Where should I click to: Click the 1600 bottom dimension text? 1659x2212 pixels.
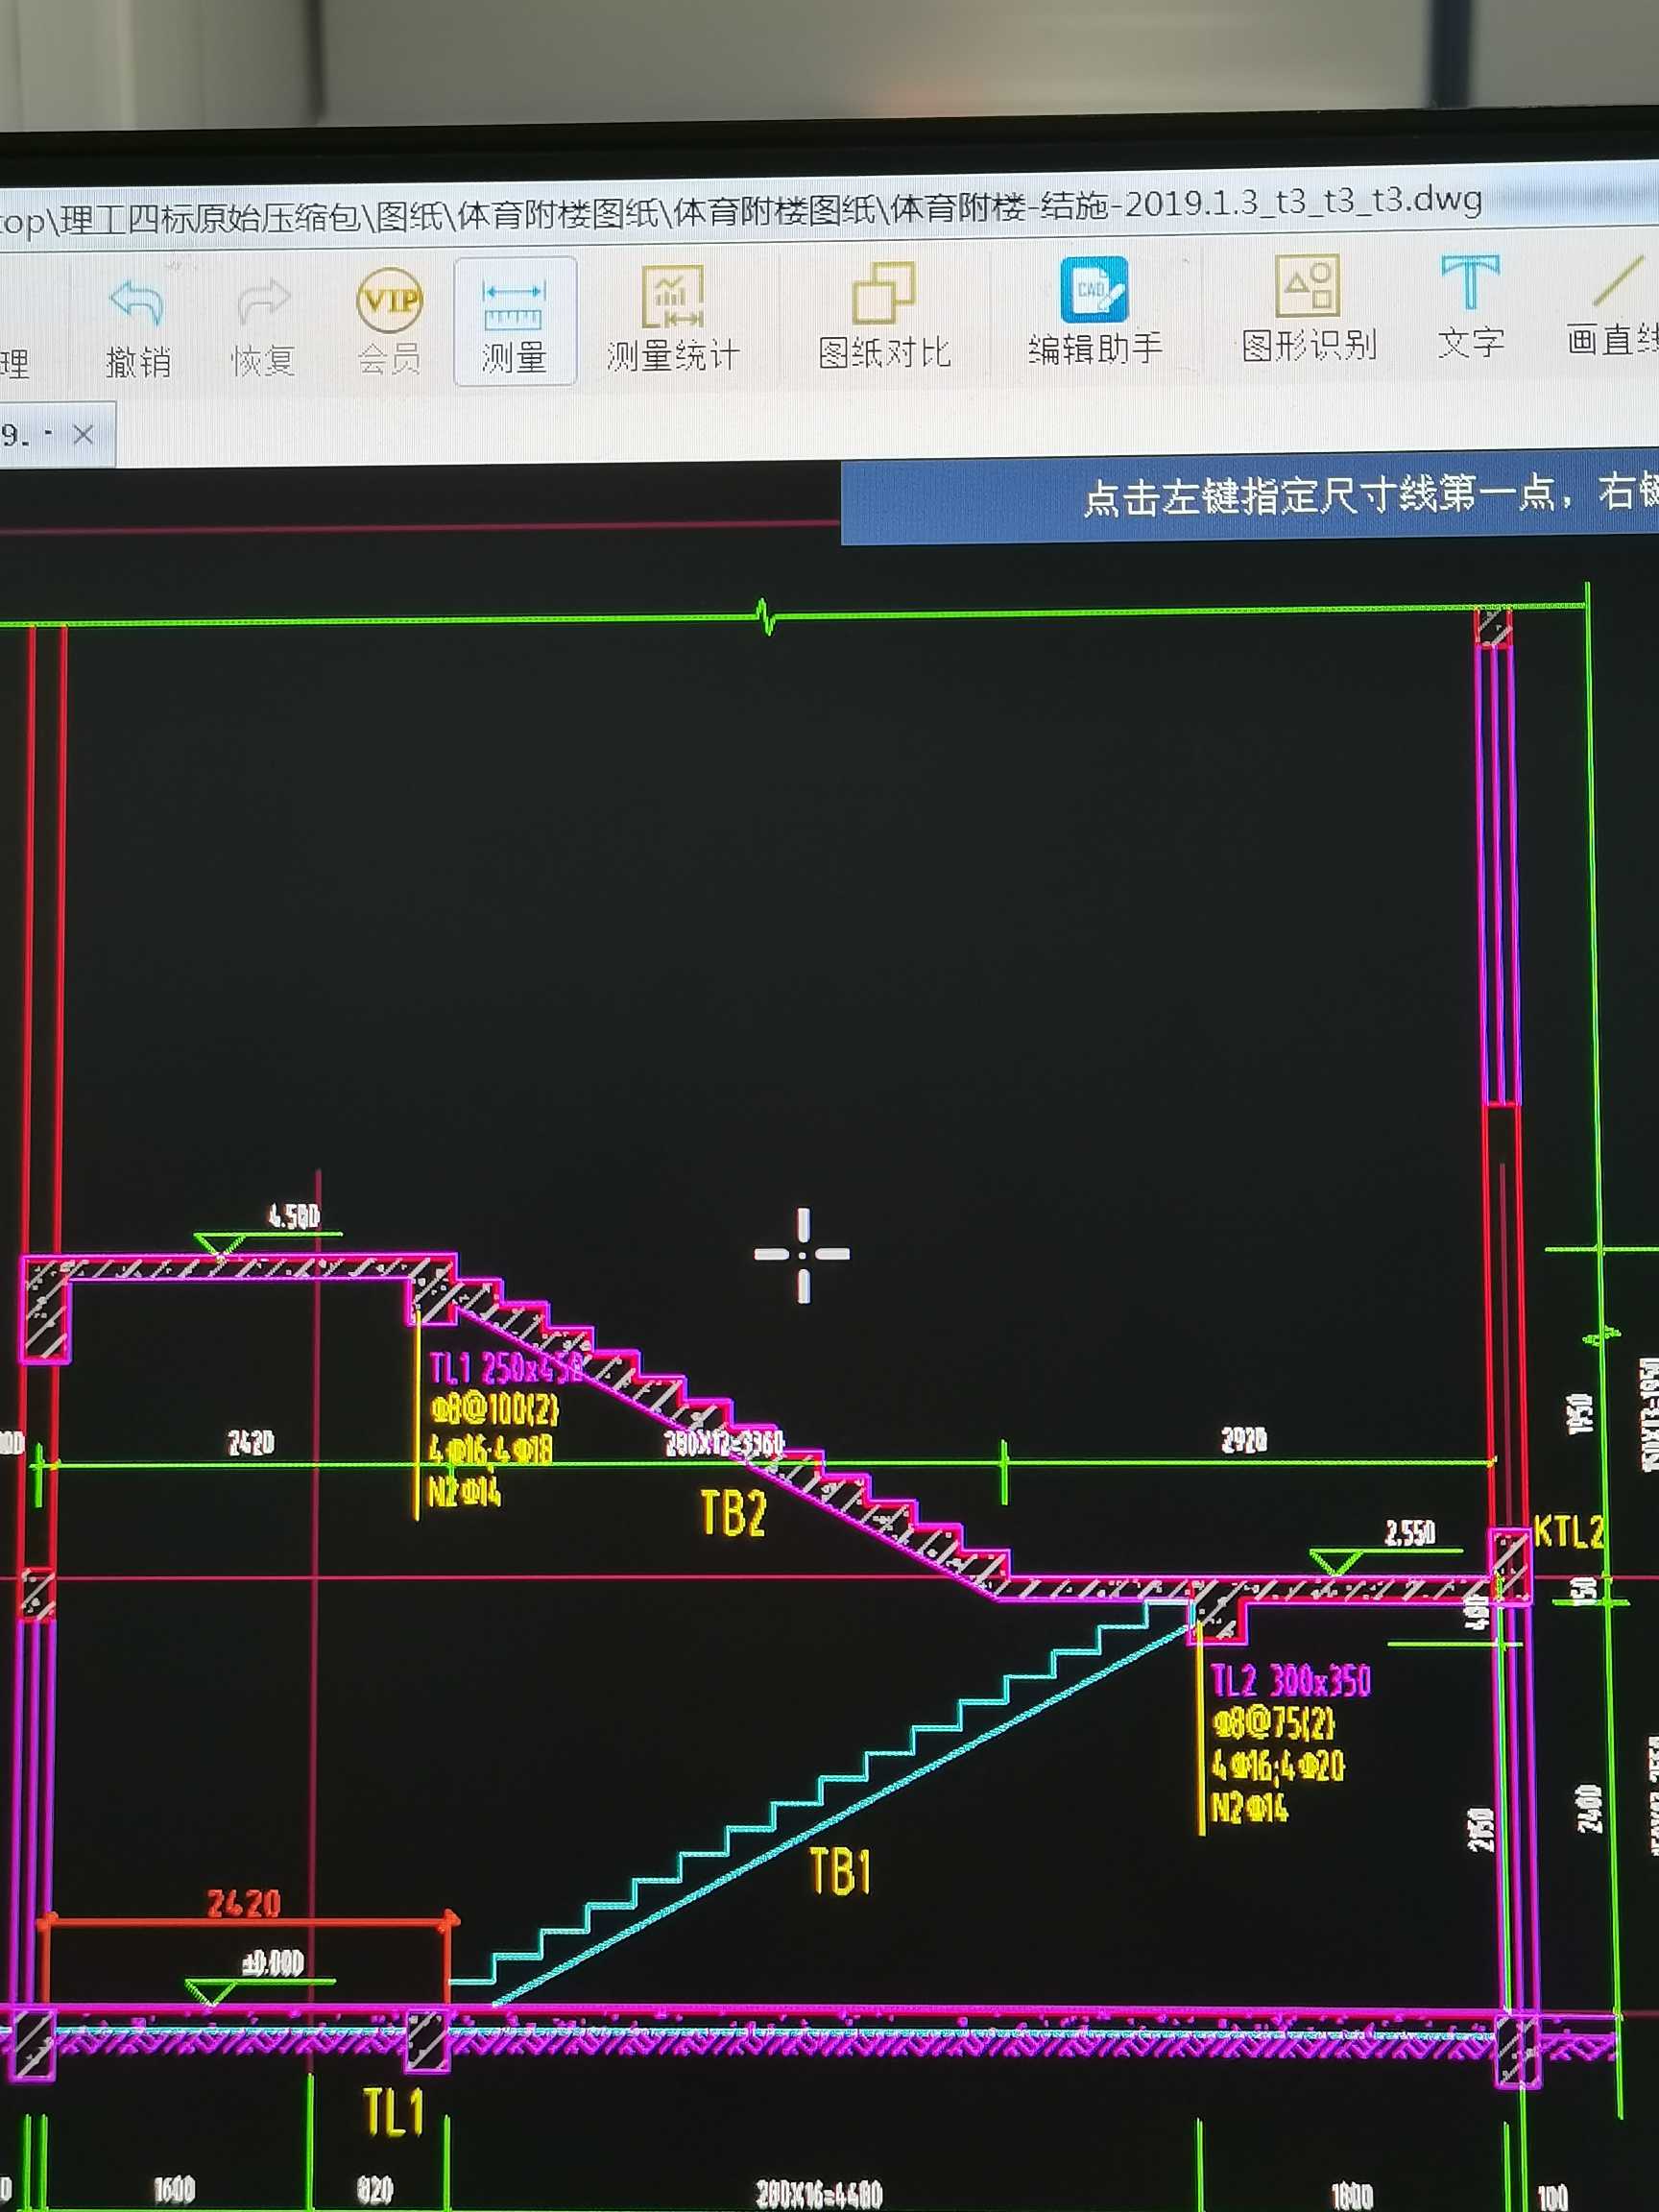pos(175,2189)
